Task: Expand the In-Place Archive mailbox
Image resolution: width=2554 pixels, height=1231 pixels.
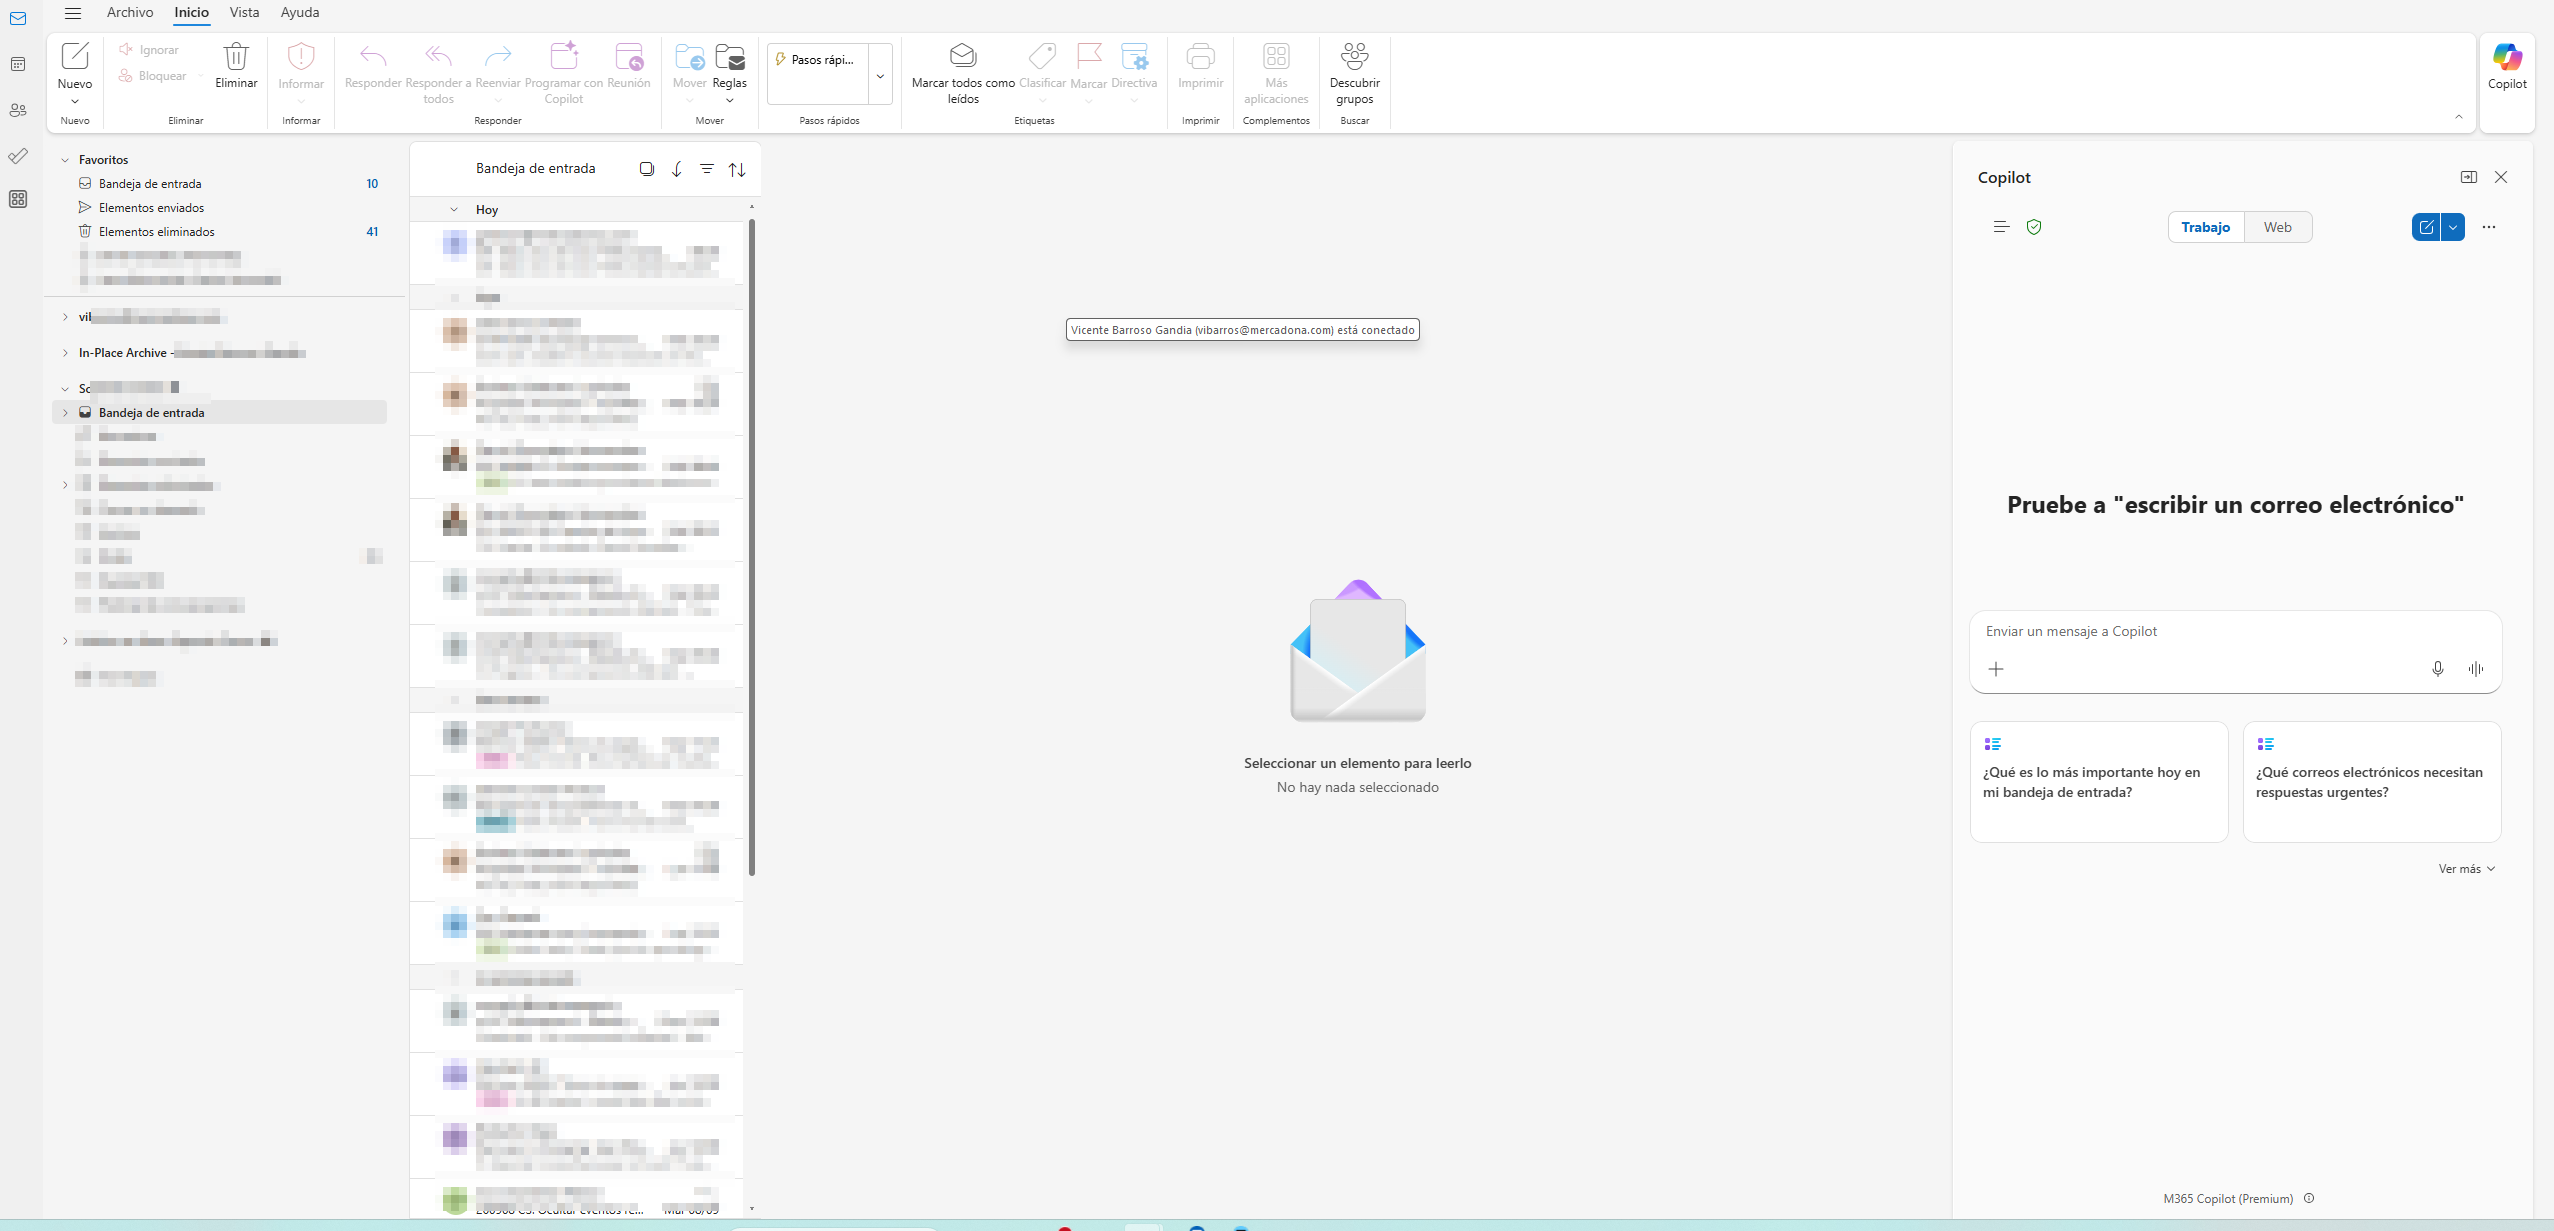Action: [x=65, y=353]
